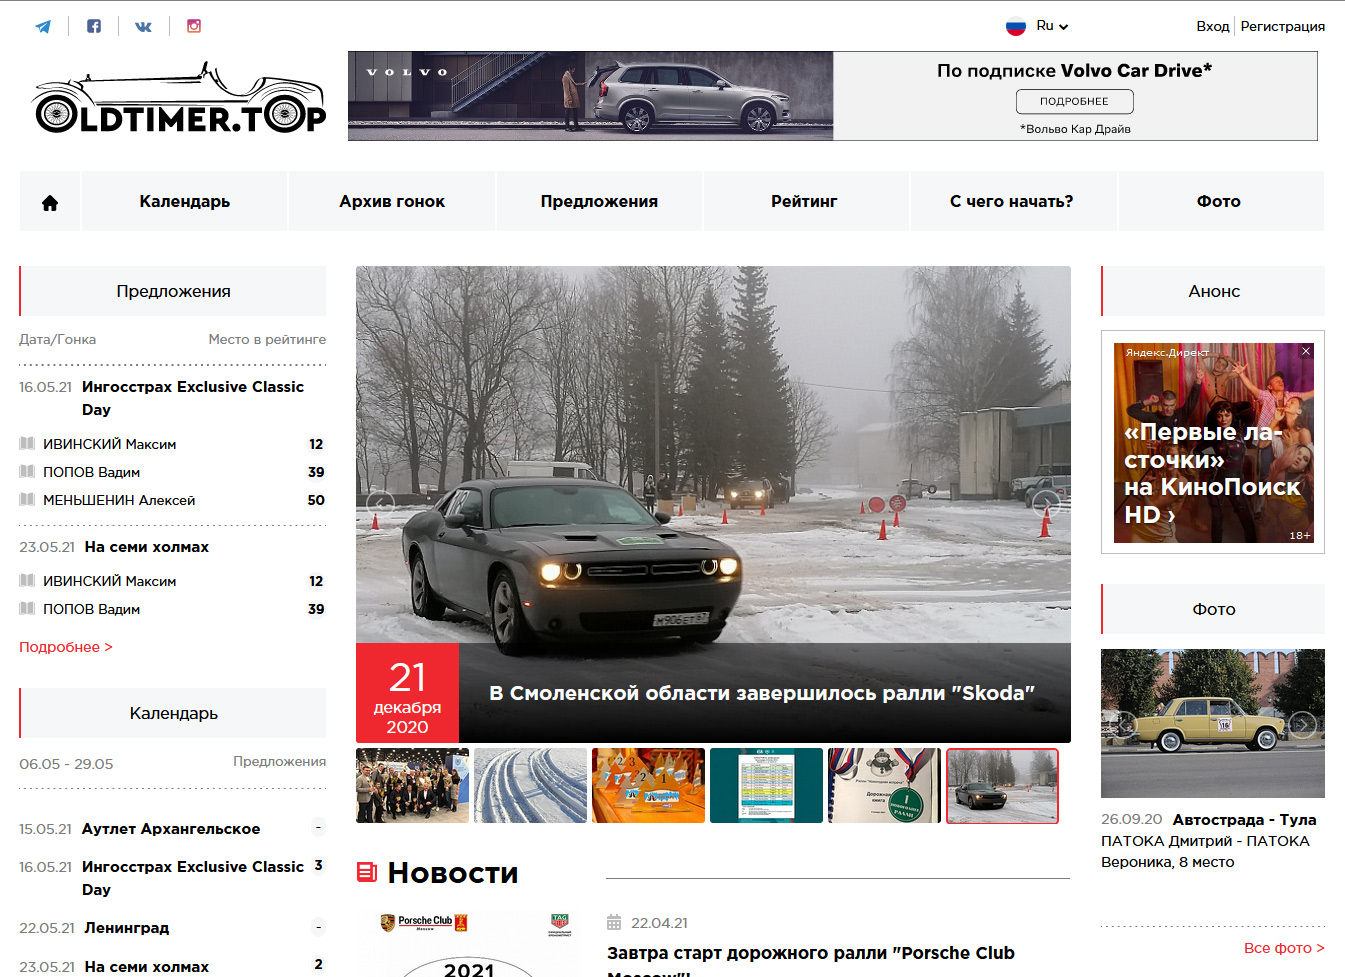The height and width of the screenshot is (977, 1345).
Task: Open Ленинград calendar event
Action: 127,928
